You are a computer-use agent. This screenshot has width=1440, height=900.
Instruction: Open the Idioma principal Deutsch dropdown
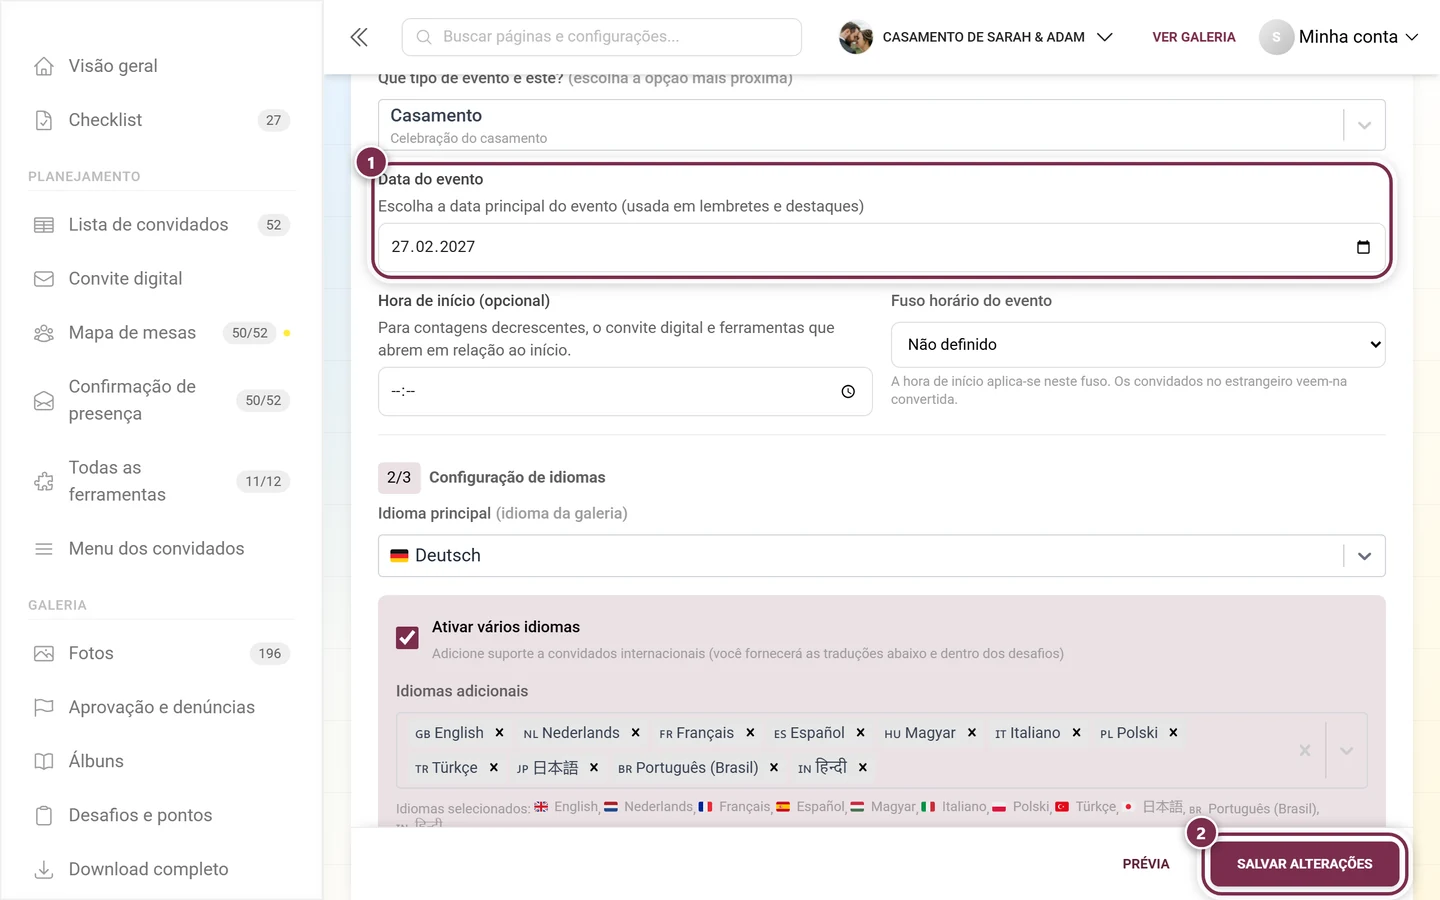point(881,556)
